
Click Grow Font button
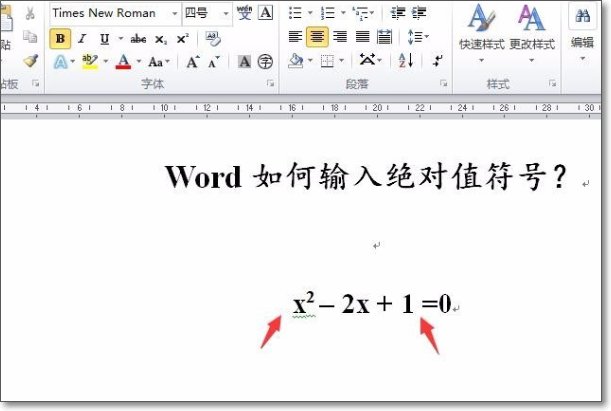[192, 62]
